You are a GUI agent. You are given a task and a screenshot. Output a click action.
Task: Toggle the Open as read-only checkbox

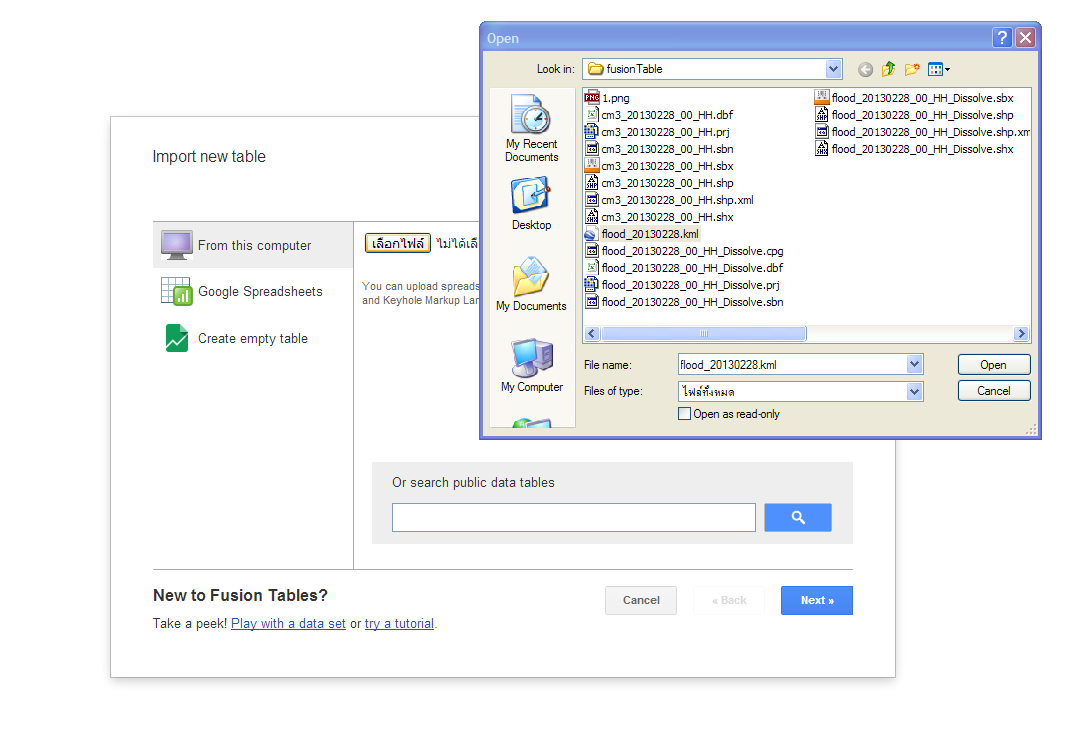pos(684,414)
